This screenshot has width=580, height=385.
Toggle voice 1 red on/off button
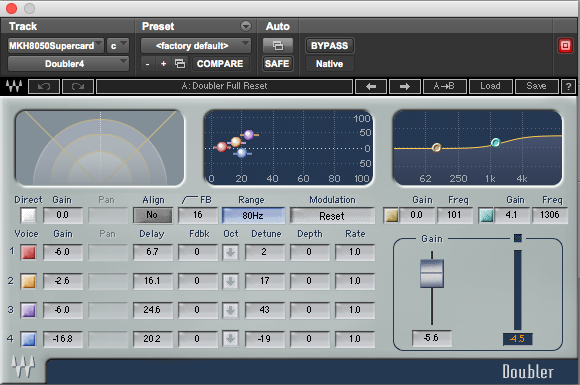[28, 252]
